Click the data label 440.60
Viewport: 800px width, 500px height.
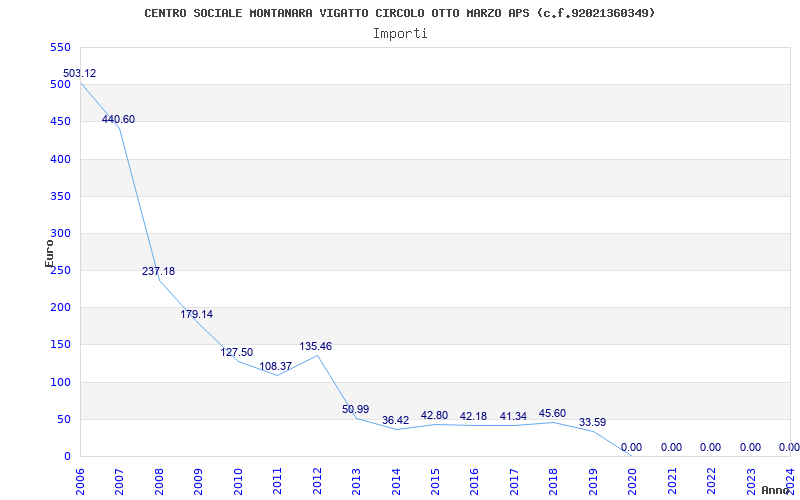click(x=118, y=119)
